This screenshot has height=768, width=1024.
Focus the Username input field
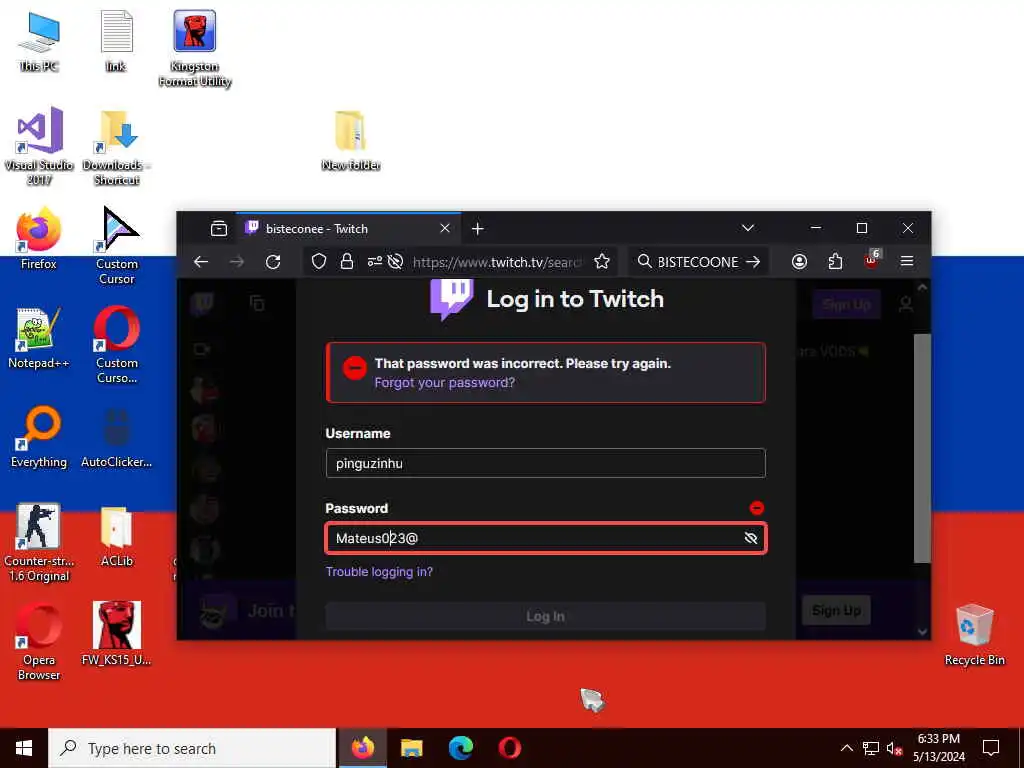pyautogui.click(x=545, y=463)
